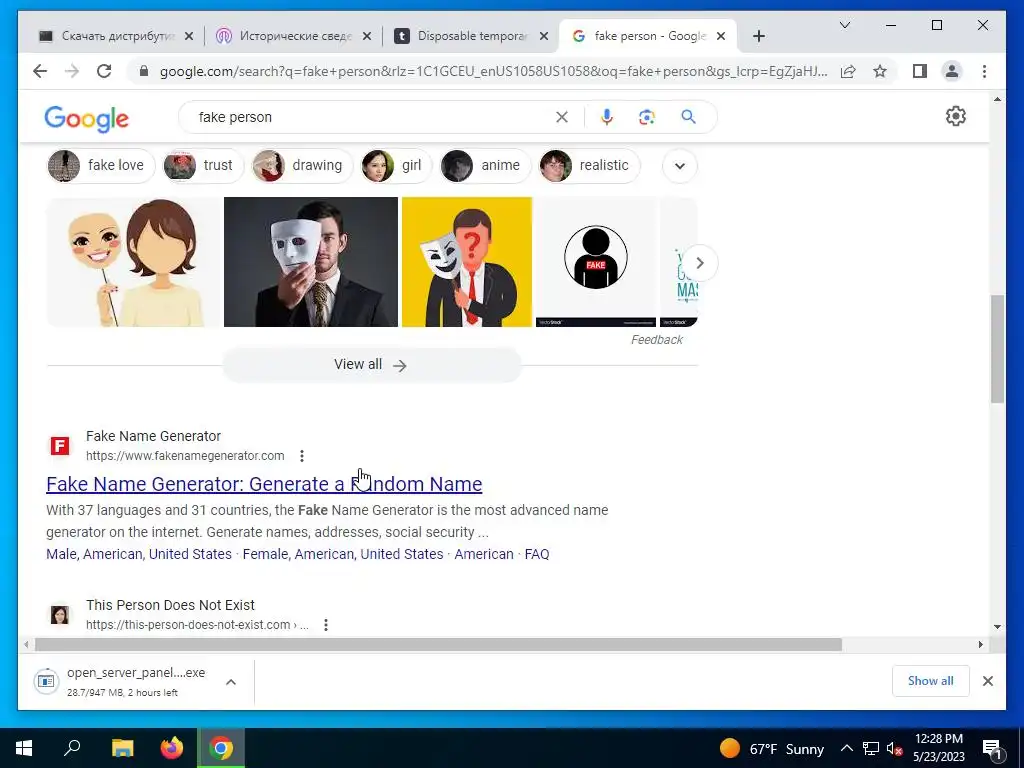The width and height of the screenshot is (1024, 768).
Task: Show hidden system tray icons
Action: pos(846,748)
